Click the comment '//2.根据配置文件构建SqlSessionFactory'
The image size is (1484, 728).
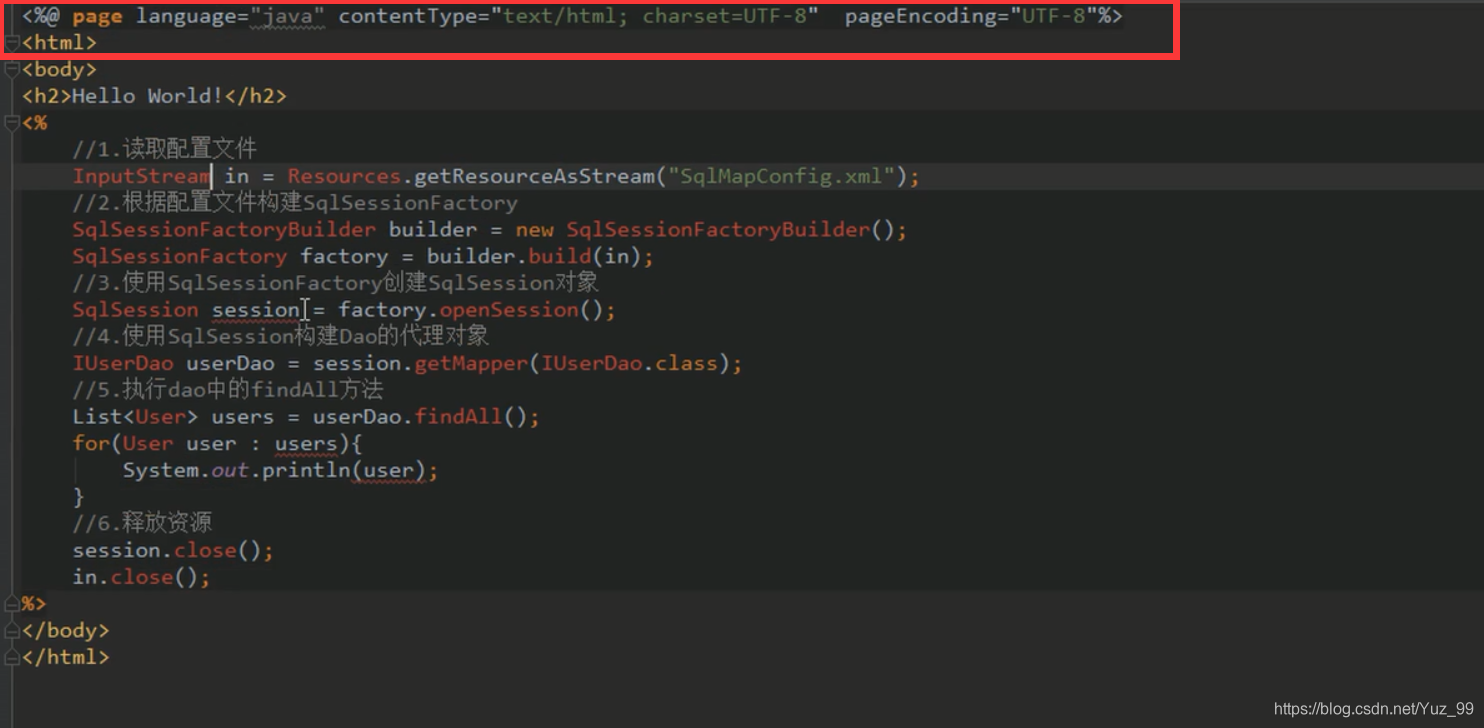[295, 203]
